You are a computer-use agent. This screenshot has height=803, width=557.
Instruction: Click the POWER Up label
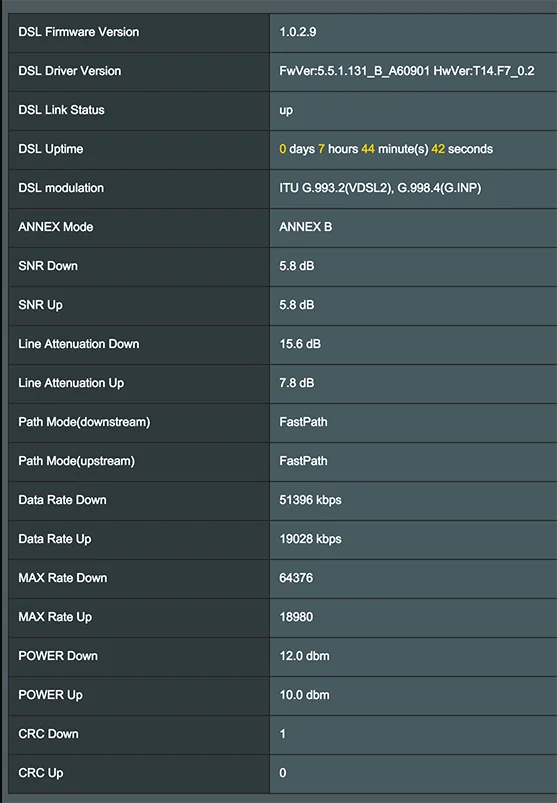(50, 695)
